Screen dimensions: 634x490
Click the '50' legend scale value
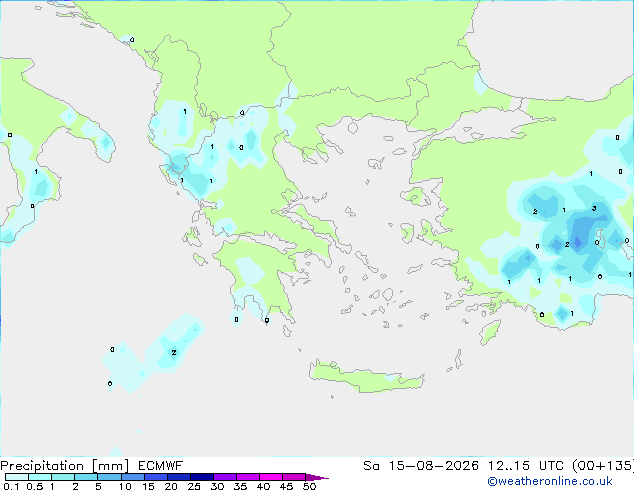tap(310, 486)
